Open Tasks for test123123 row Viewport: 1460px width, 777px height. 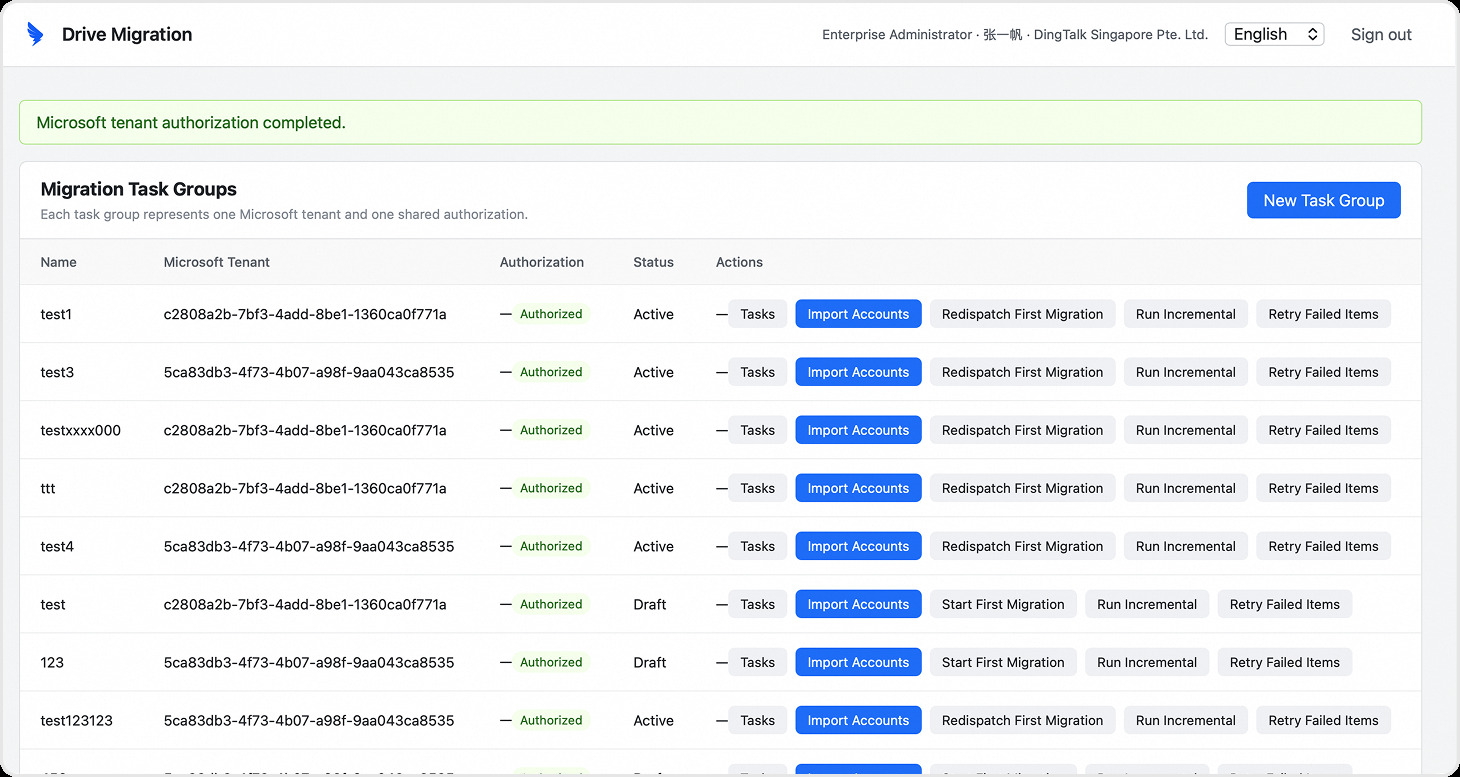[x=757, y=720]
